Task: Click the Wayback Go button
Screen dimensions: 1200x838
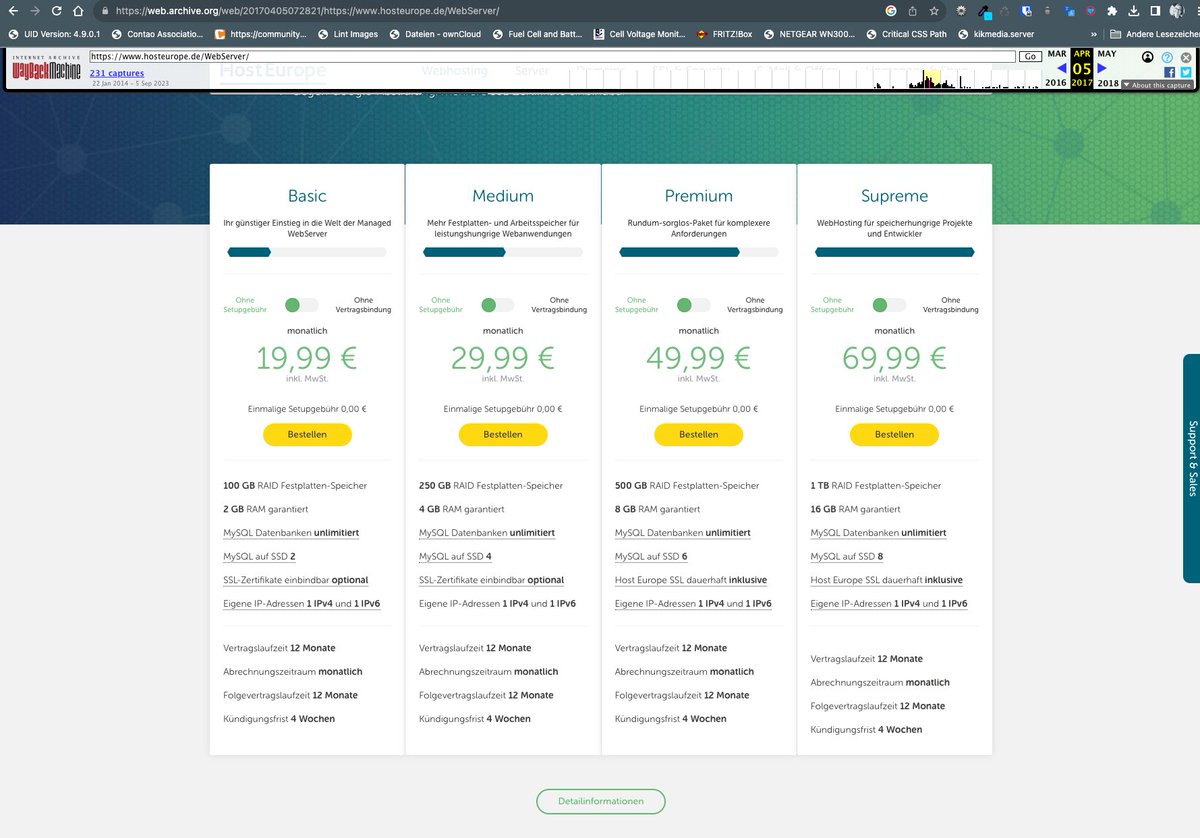Action: coord(1030,57)
